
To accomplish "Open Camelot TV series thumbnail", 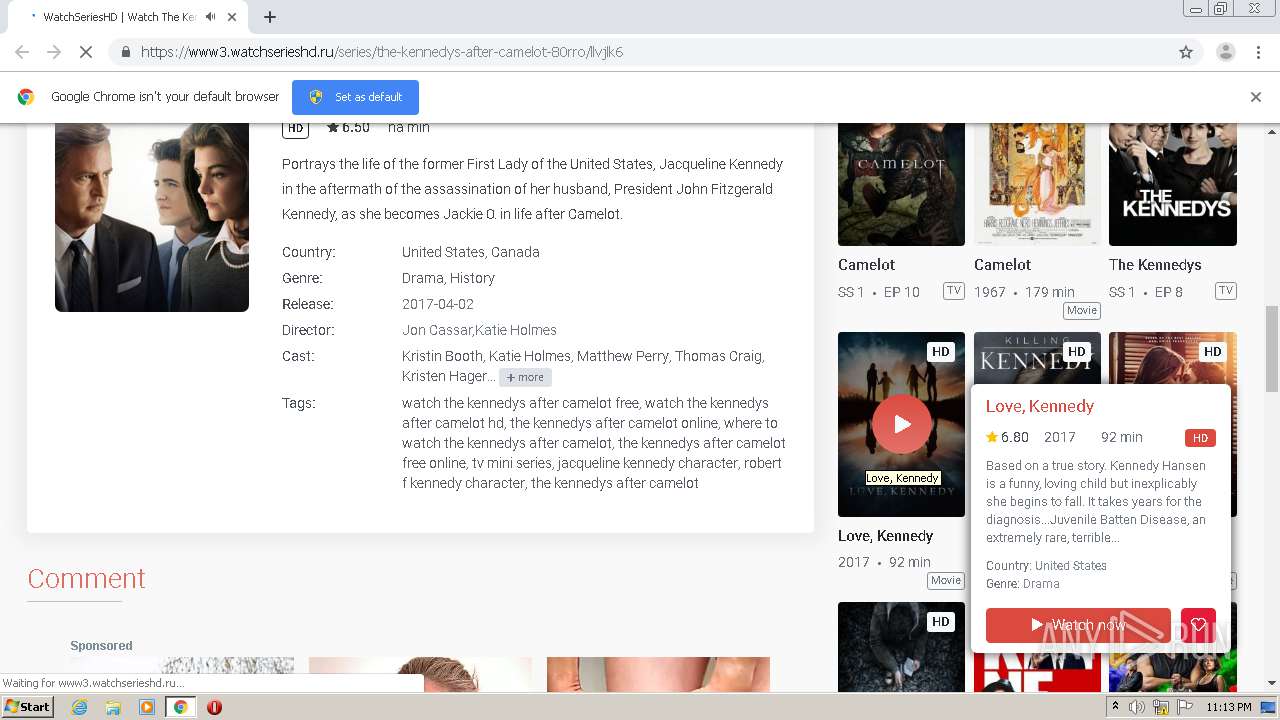I will (x=901, y=184).
